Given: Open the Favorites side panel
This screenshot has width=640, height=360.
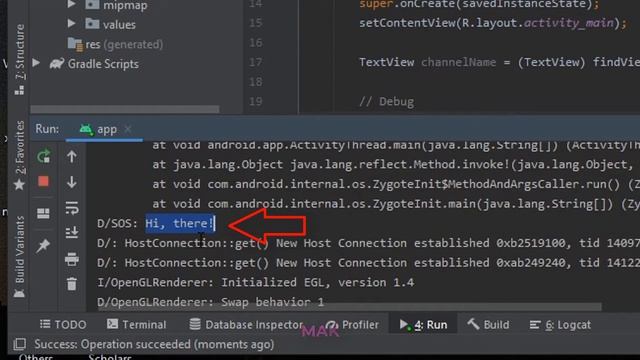Looking at the screenshot, I should [x=19, y=155].
